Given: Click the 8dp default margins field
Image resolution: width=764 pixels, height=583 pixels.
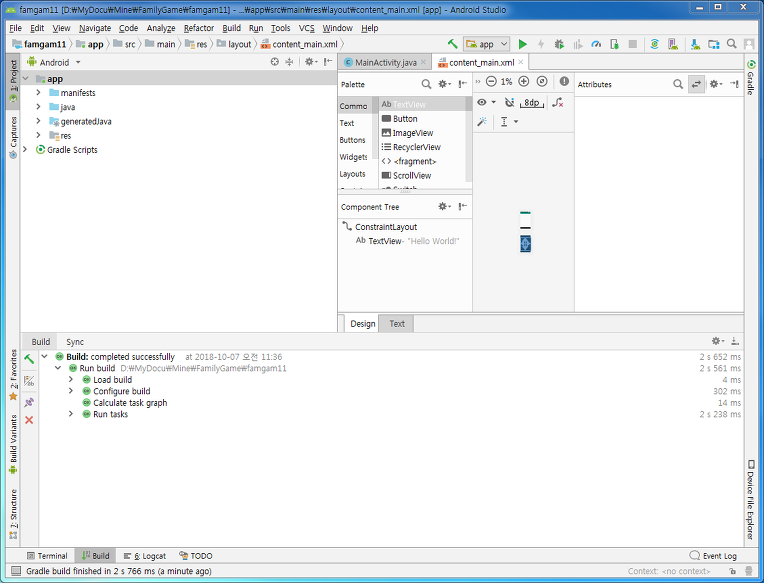Looking at the screenshot, I should tap(532, 102).
